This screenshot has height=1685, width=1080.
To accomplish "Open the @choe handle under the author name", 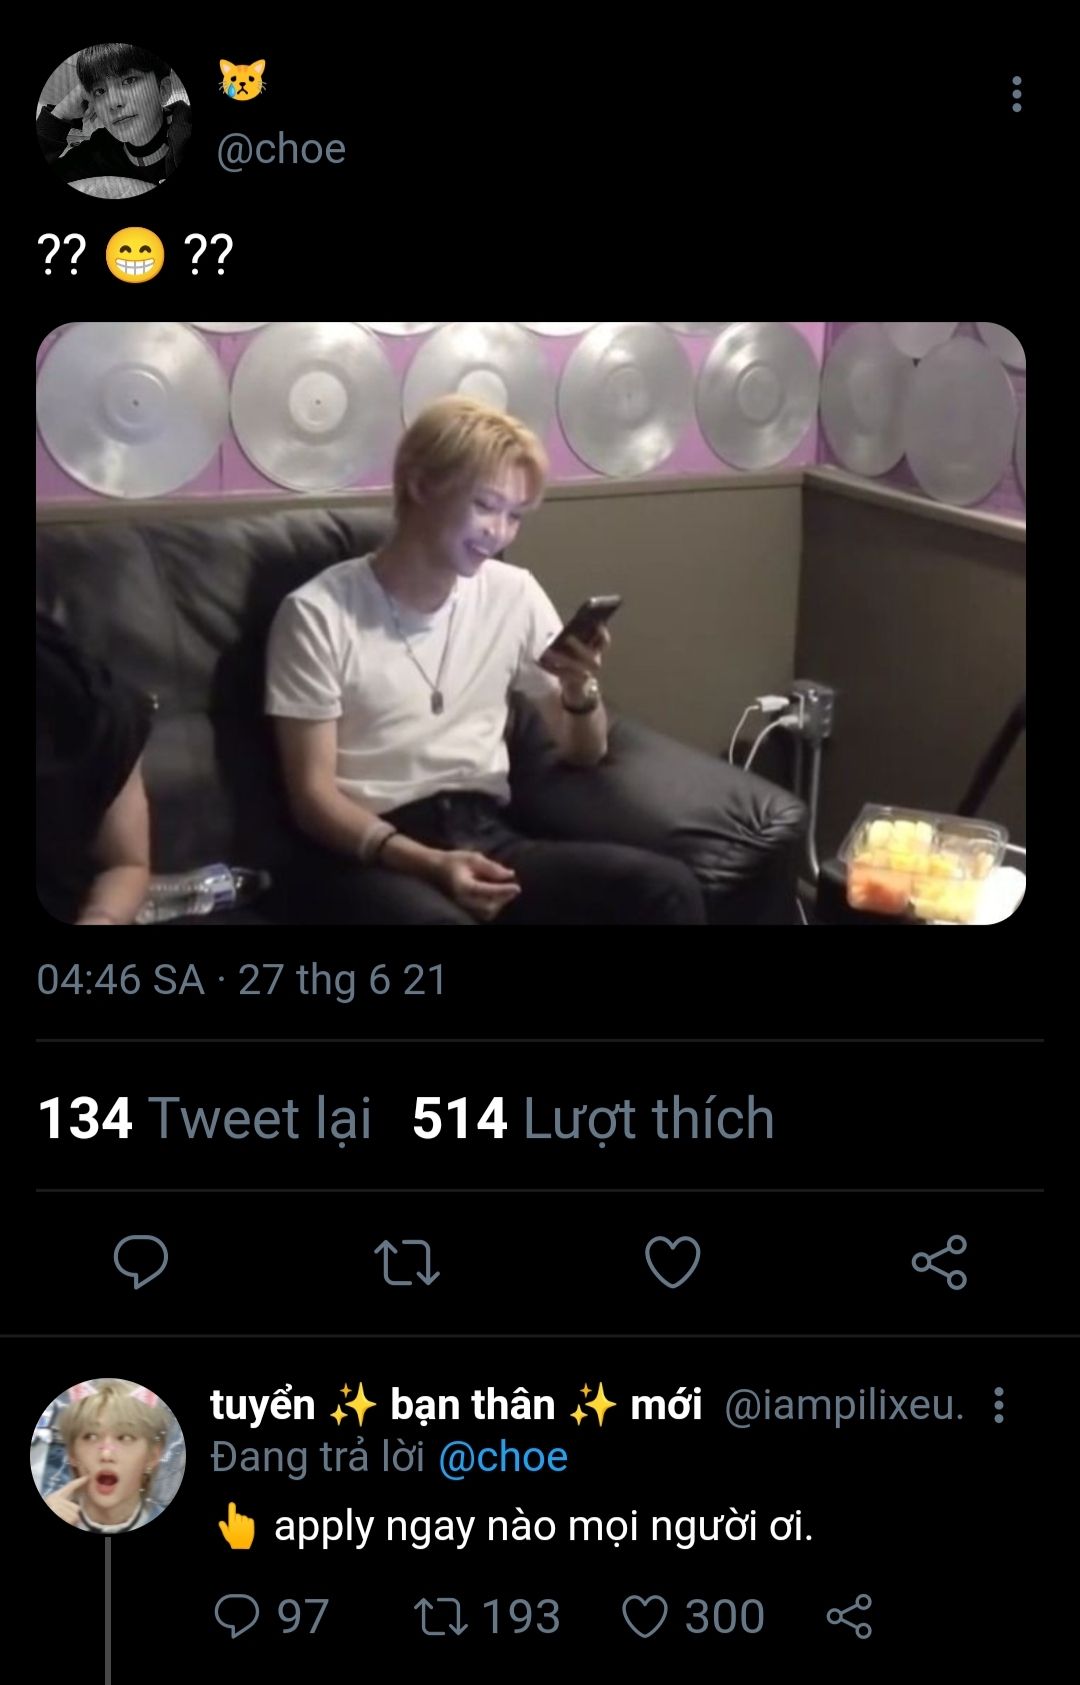I will click(x=281, y=149).
